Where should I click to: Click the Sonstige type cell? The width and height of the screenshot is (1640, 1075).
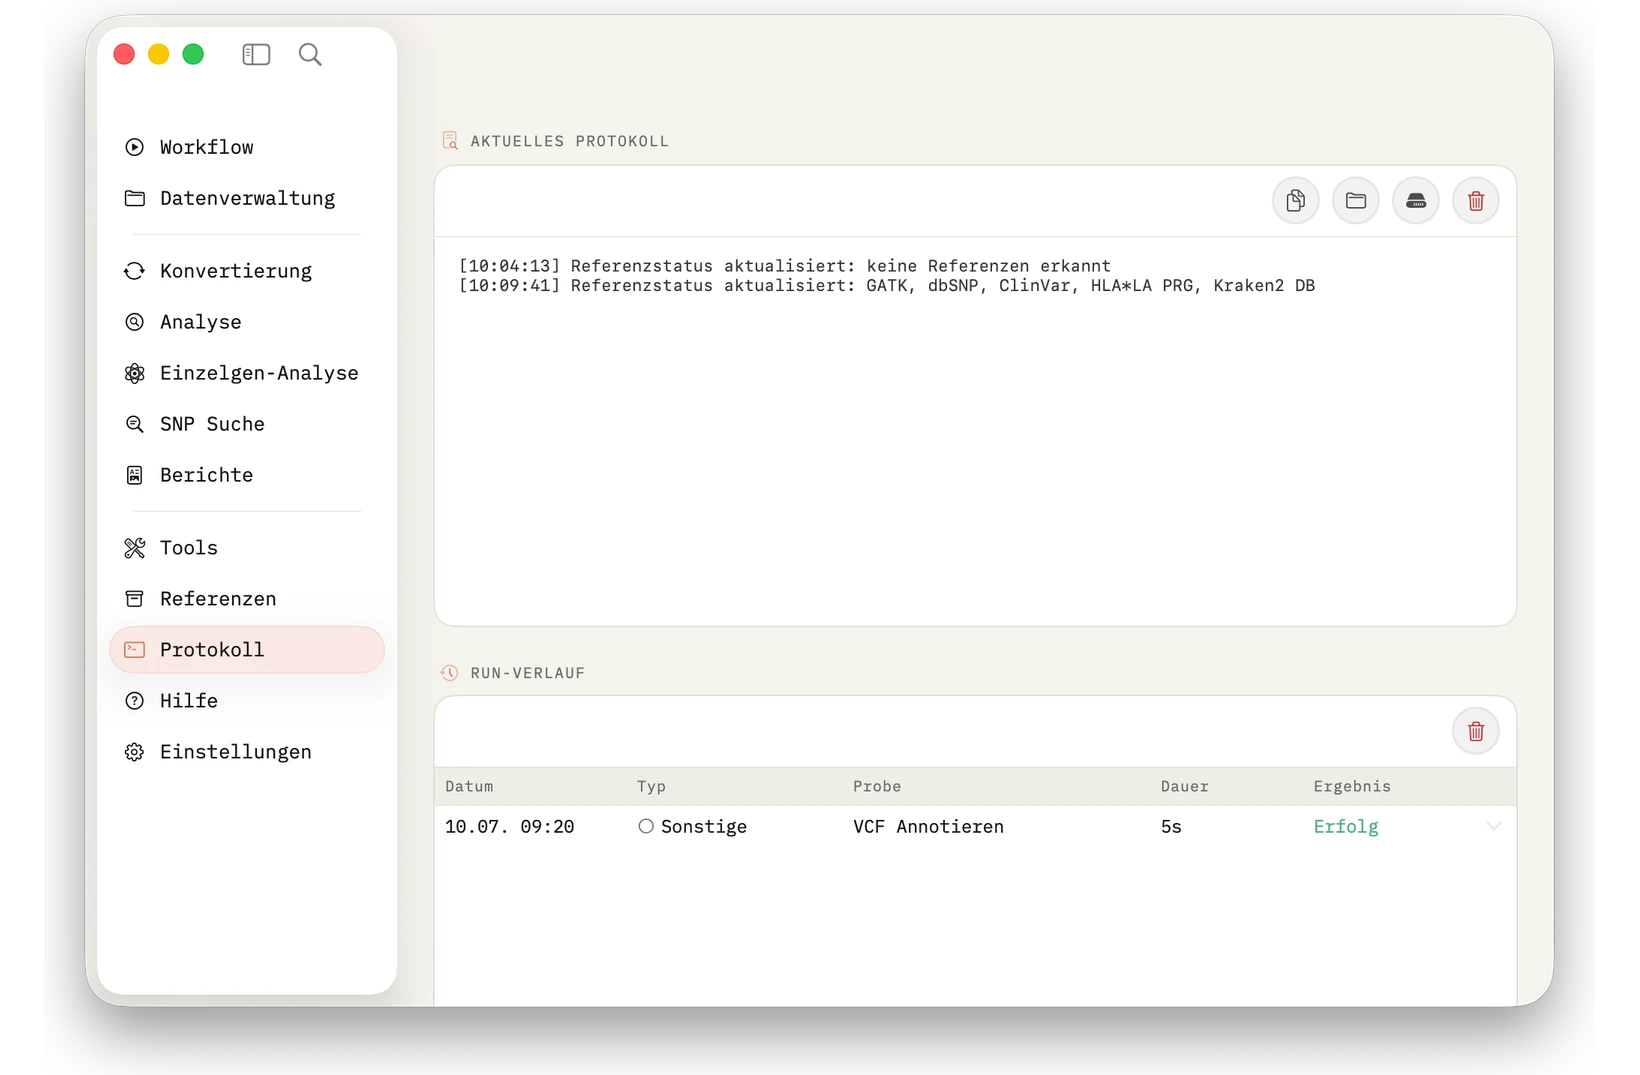click(x=692, y=827)
